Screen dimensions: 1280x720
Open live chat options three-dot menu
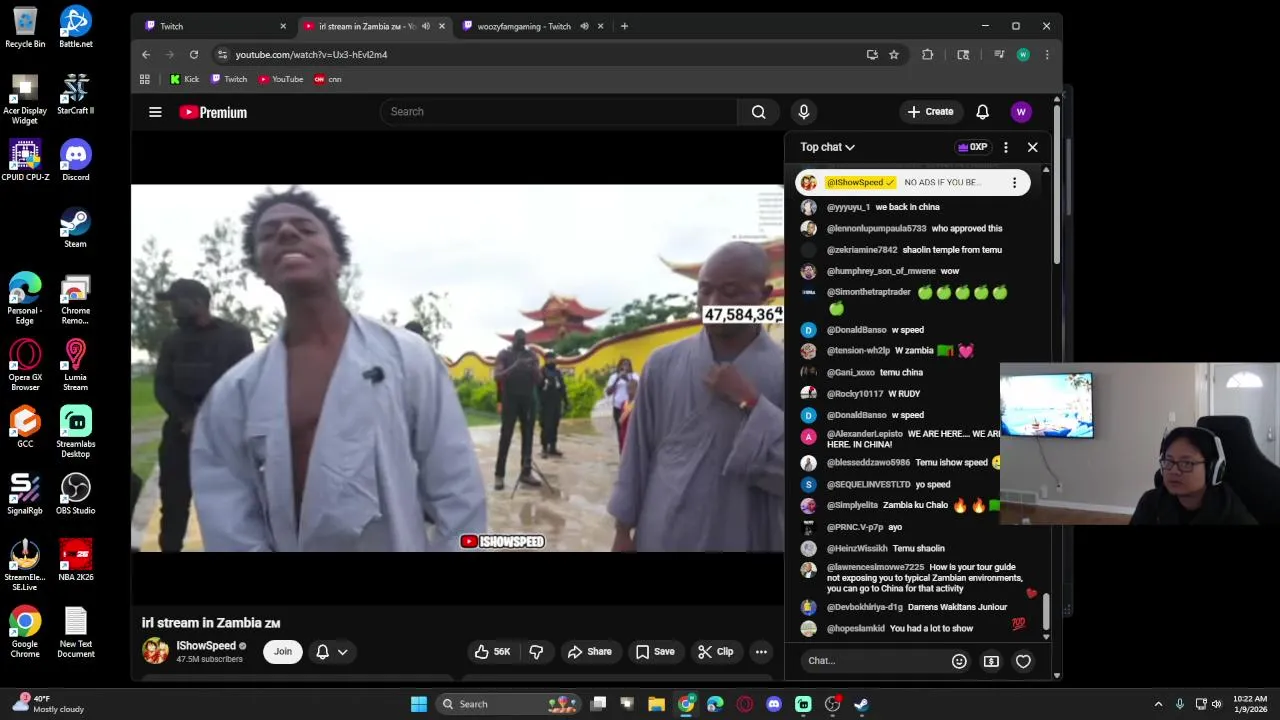1006,147
